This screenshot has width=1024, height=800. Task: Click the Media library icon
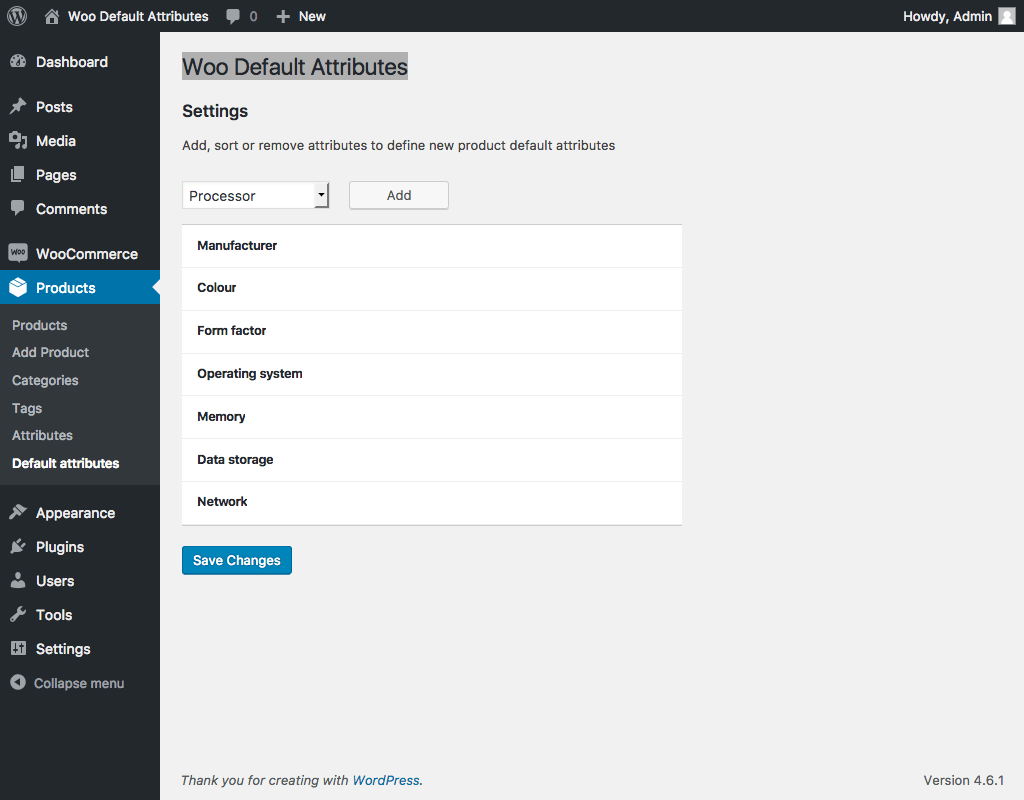coord(18,140)
